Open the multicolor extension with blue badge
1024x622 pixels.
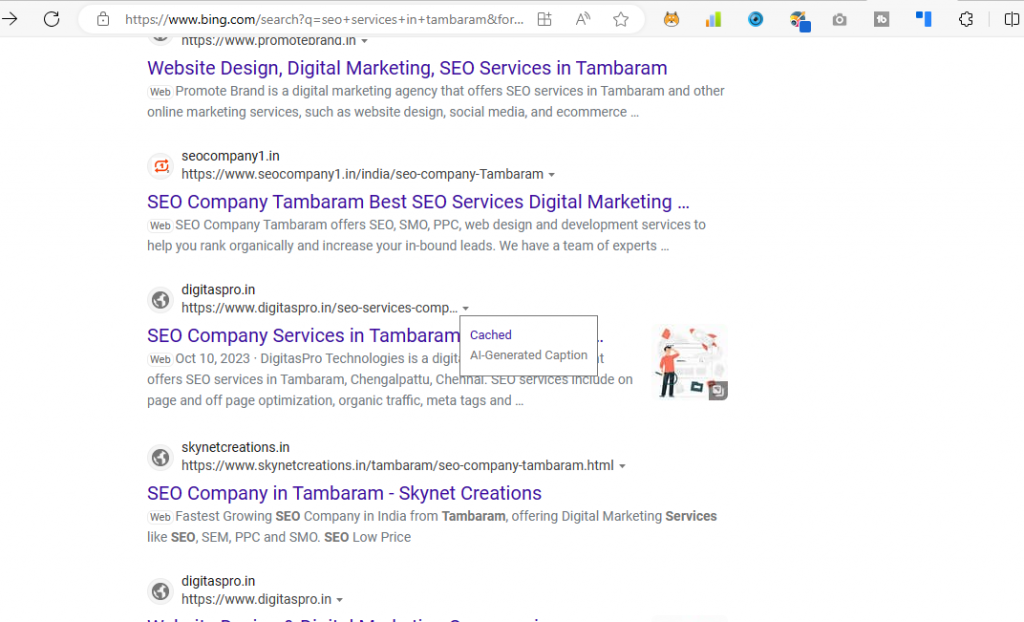point(799,21)
